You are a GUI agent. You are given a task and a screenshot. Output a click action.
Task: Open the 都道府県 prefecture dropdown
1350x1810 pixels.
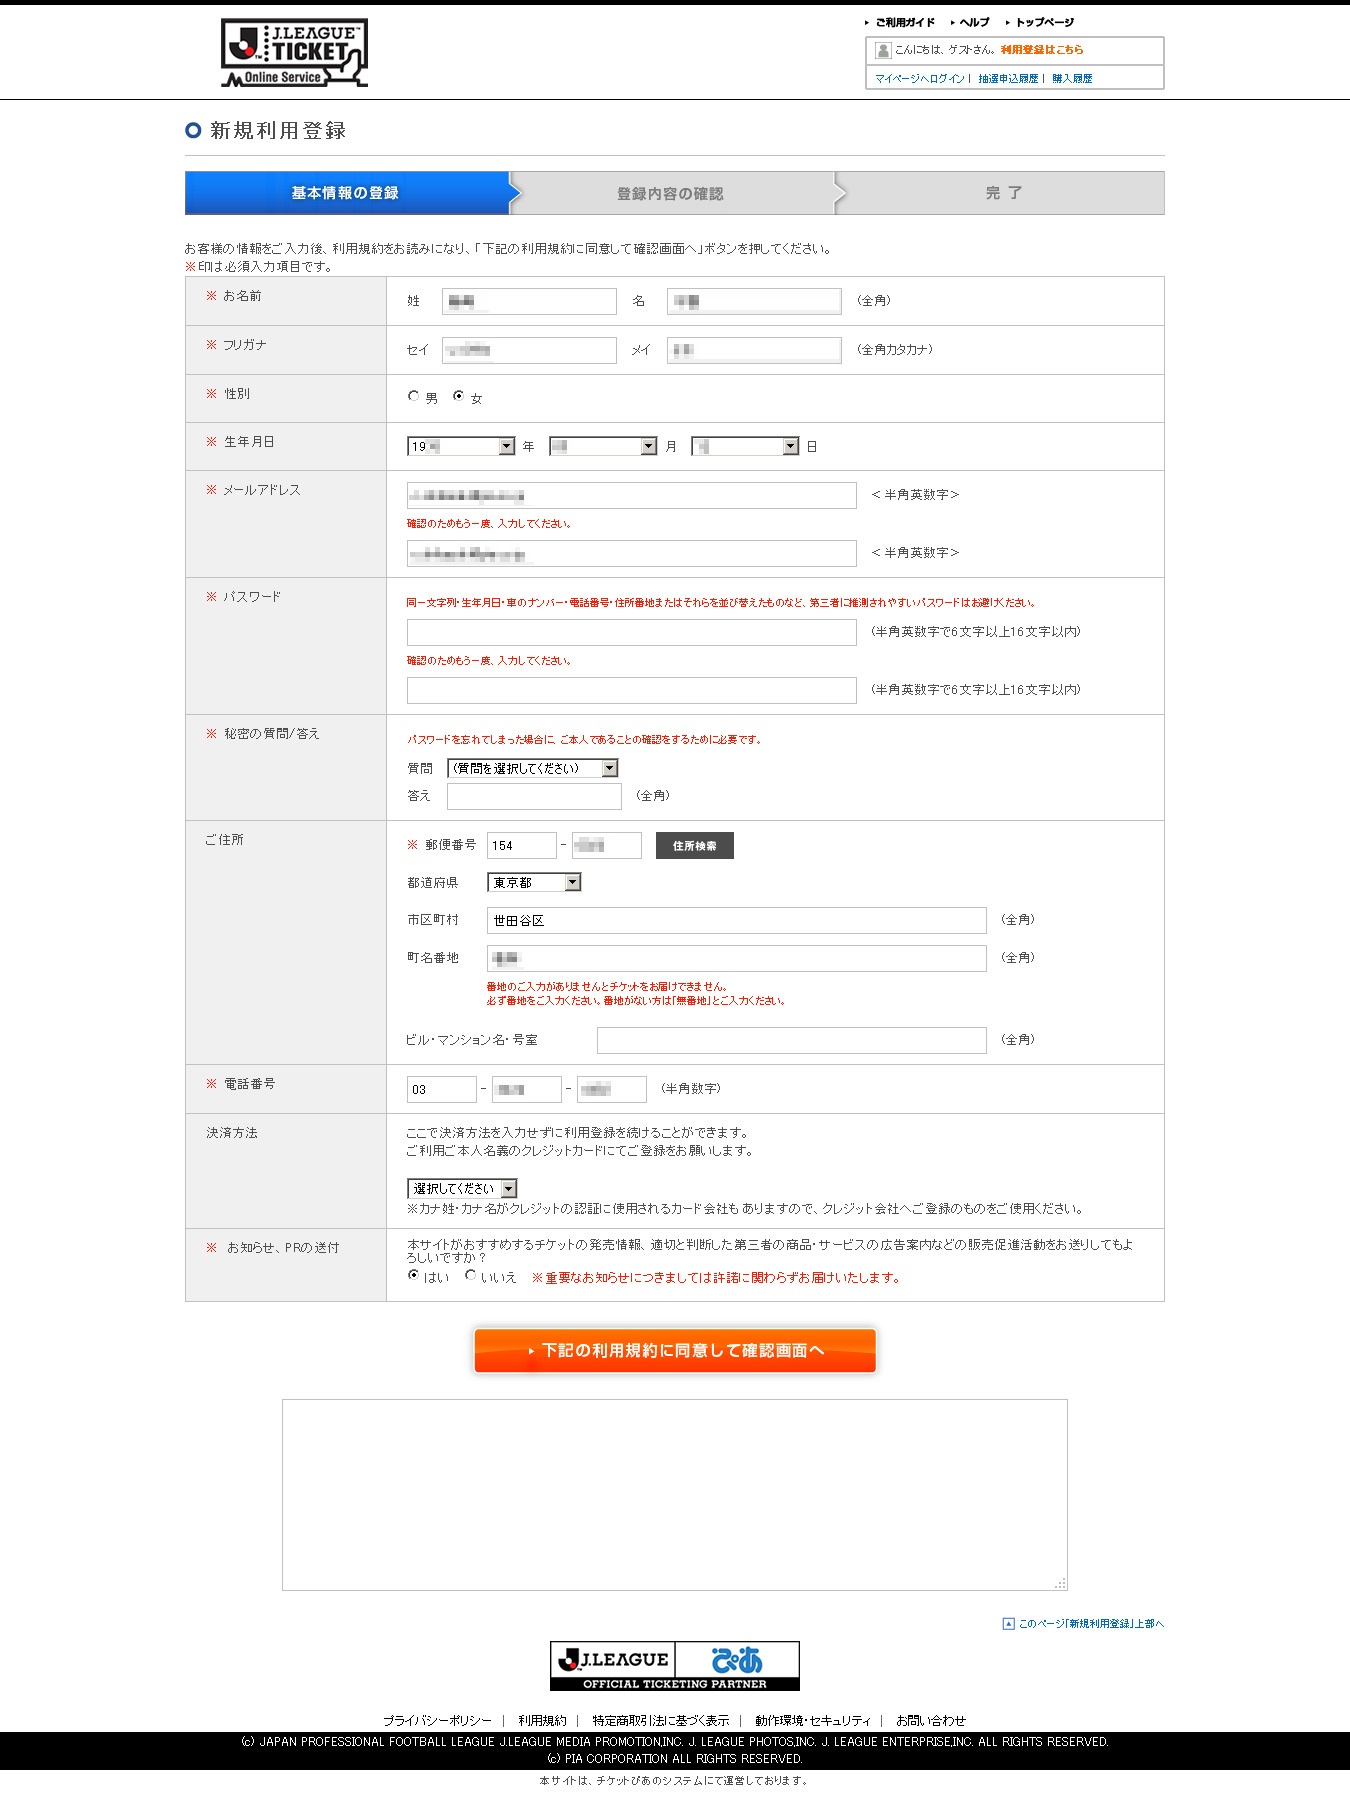(x=534, y=882)
